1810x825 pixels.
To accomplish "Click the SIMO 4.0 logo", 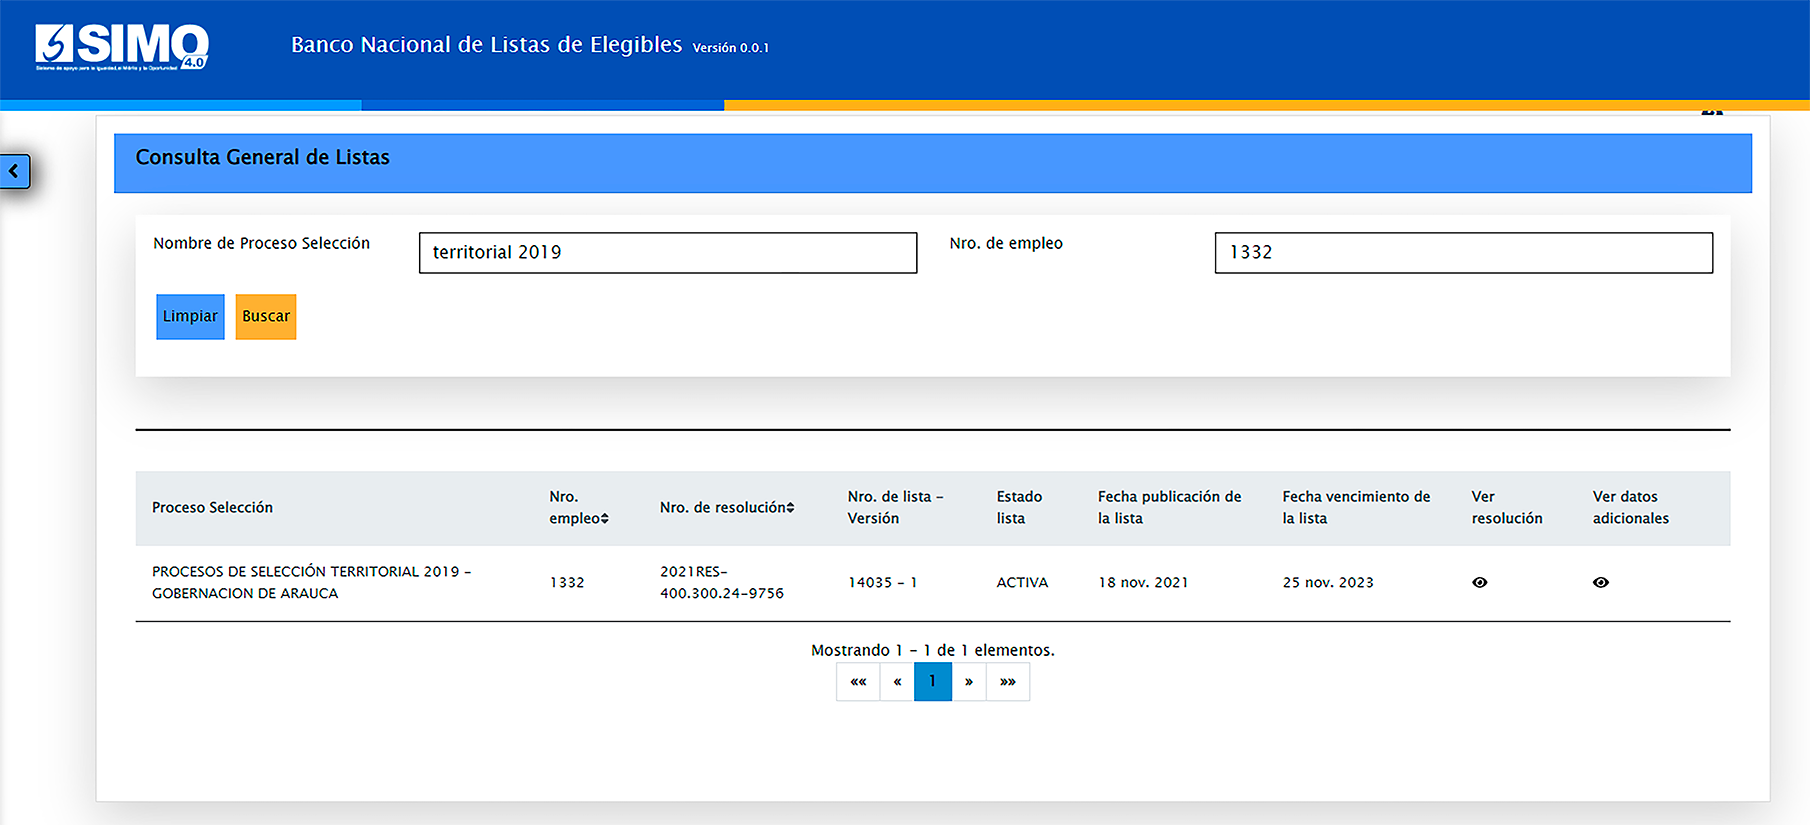I will tap(122, 47).
